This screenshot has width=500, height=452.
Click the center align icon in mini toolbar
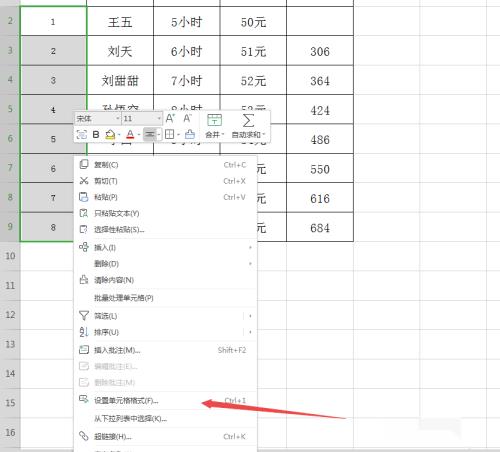[x=150, y=135]
